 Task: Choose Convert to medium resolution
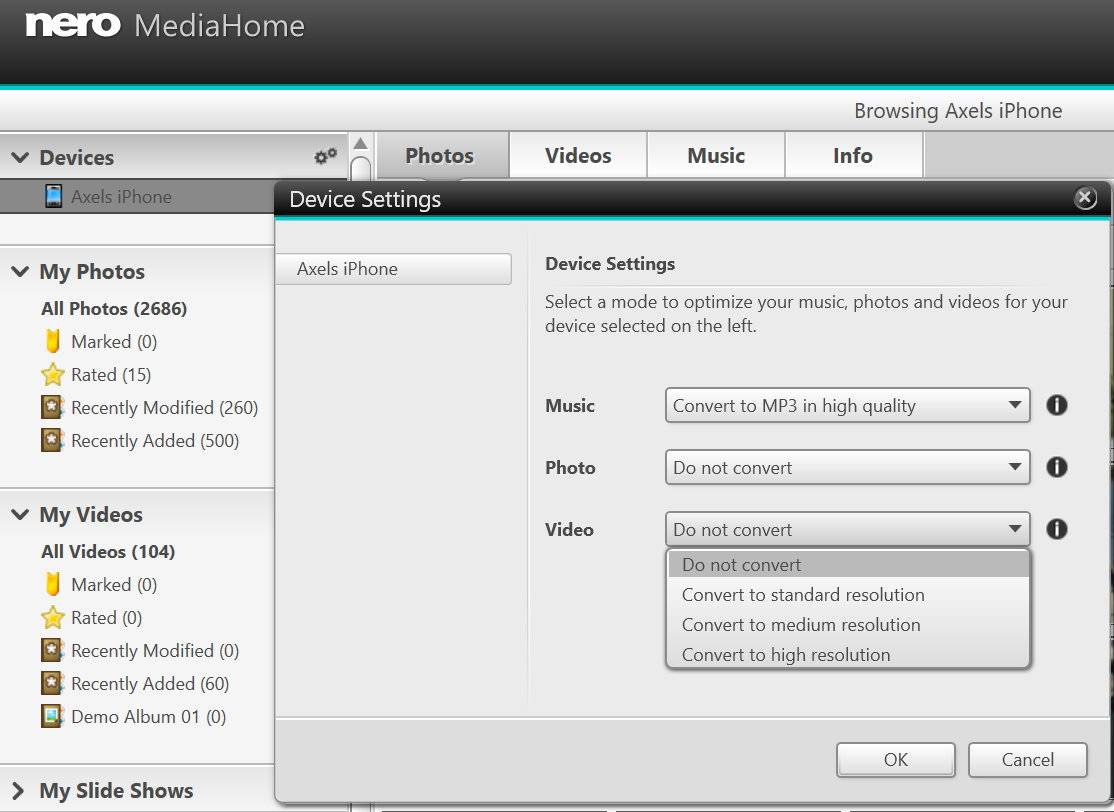pyautogui.click(x=848, y=624)
